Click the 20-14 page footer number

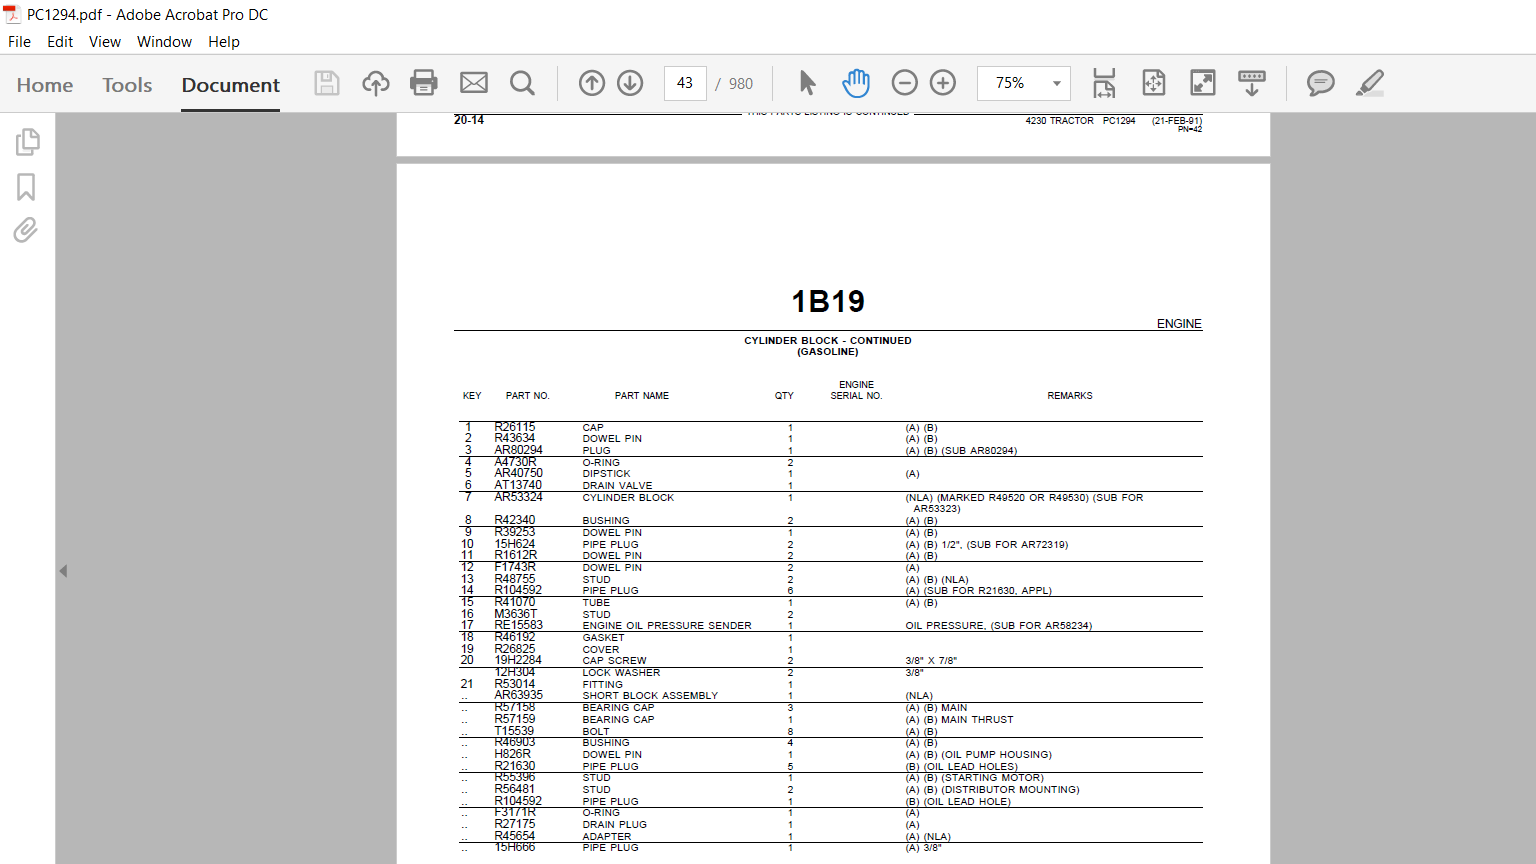(x=469, y=120)
